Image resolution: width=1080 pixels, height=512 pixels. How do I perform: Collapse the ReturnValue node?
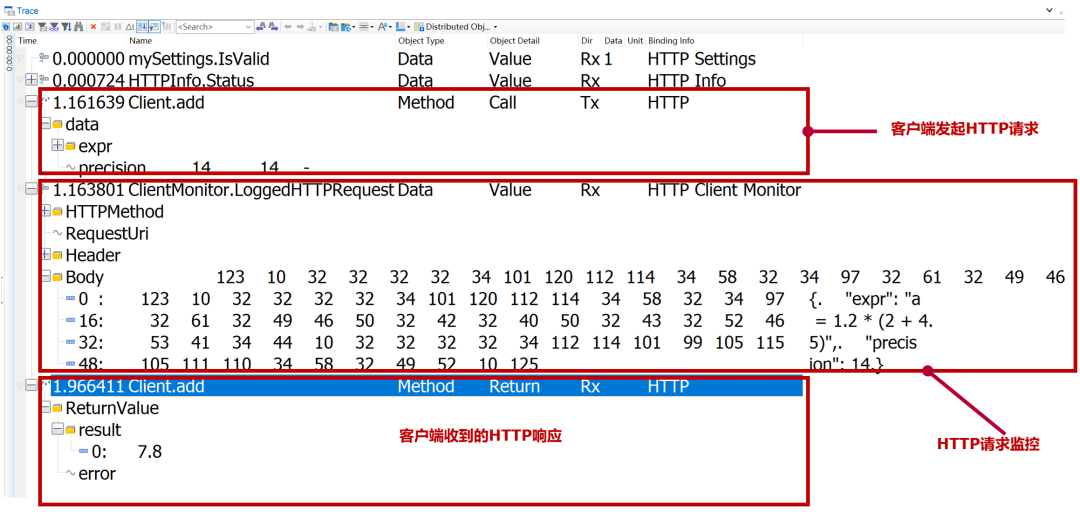[x=45, y=409]
